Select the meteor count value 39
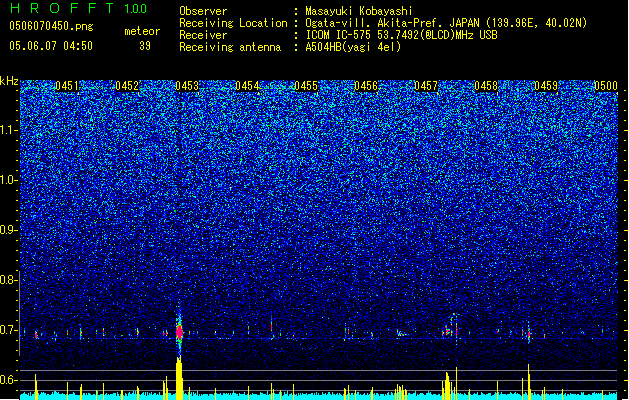Viewport: 629px width, 400px height. click(145, 46)
